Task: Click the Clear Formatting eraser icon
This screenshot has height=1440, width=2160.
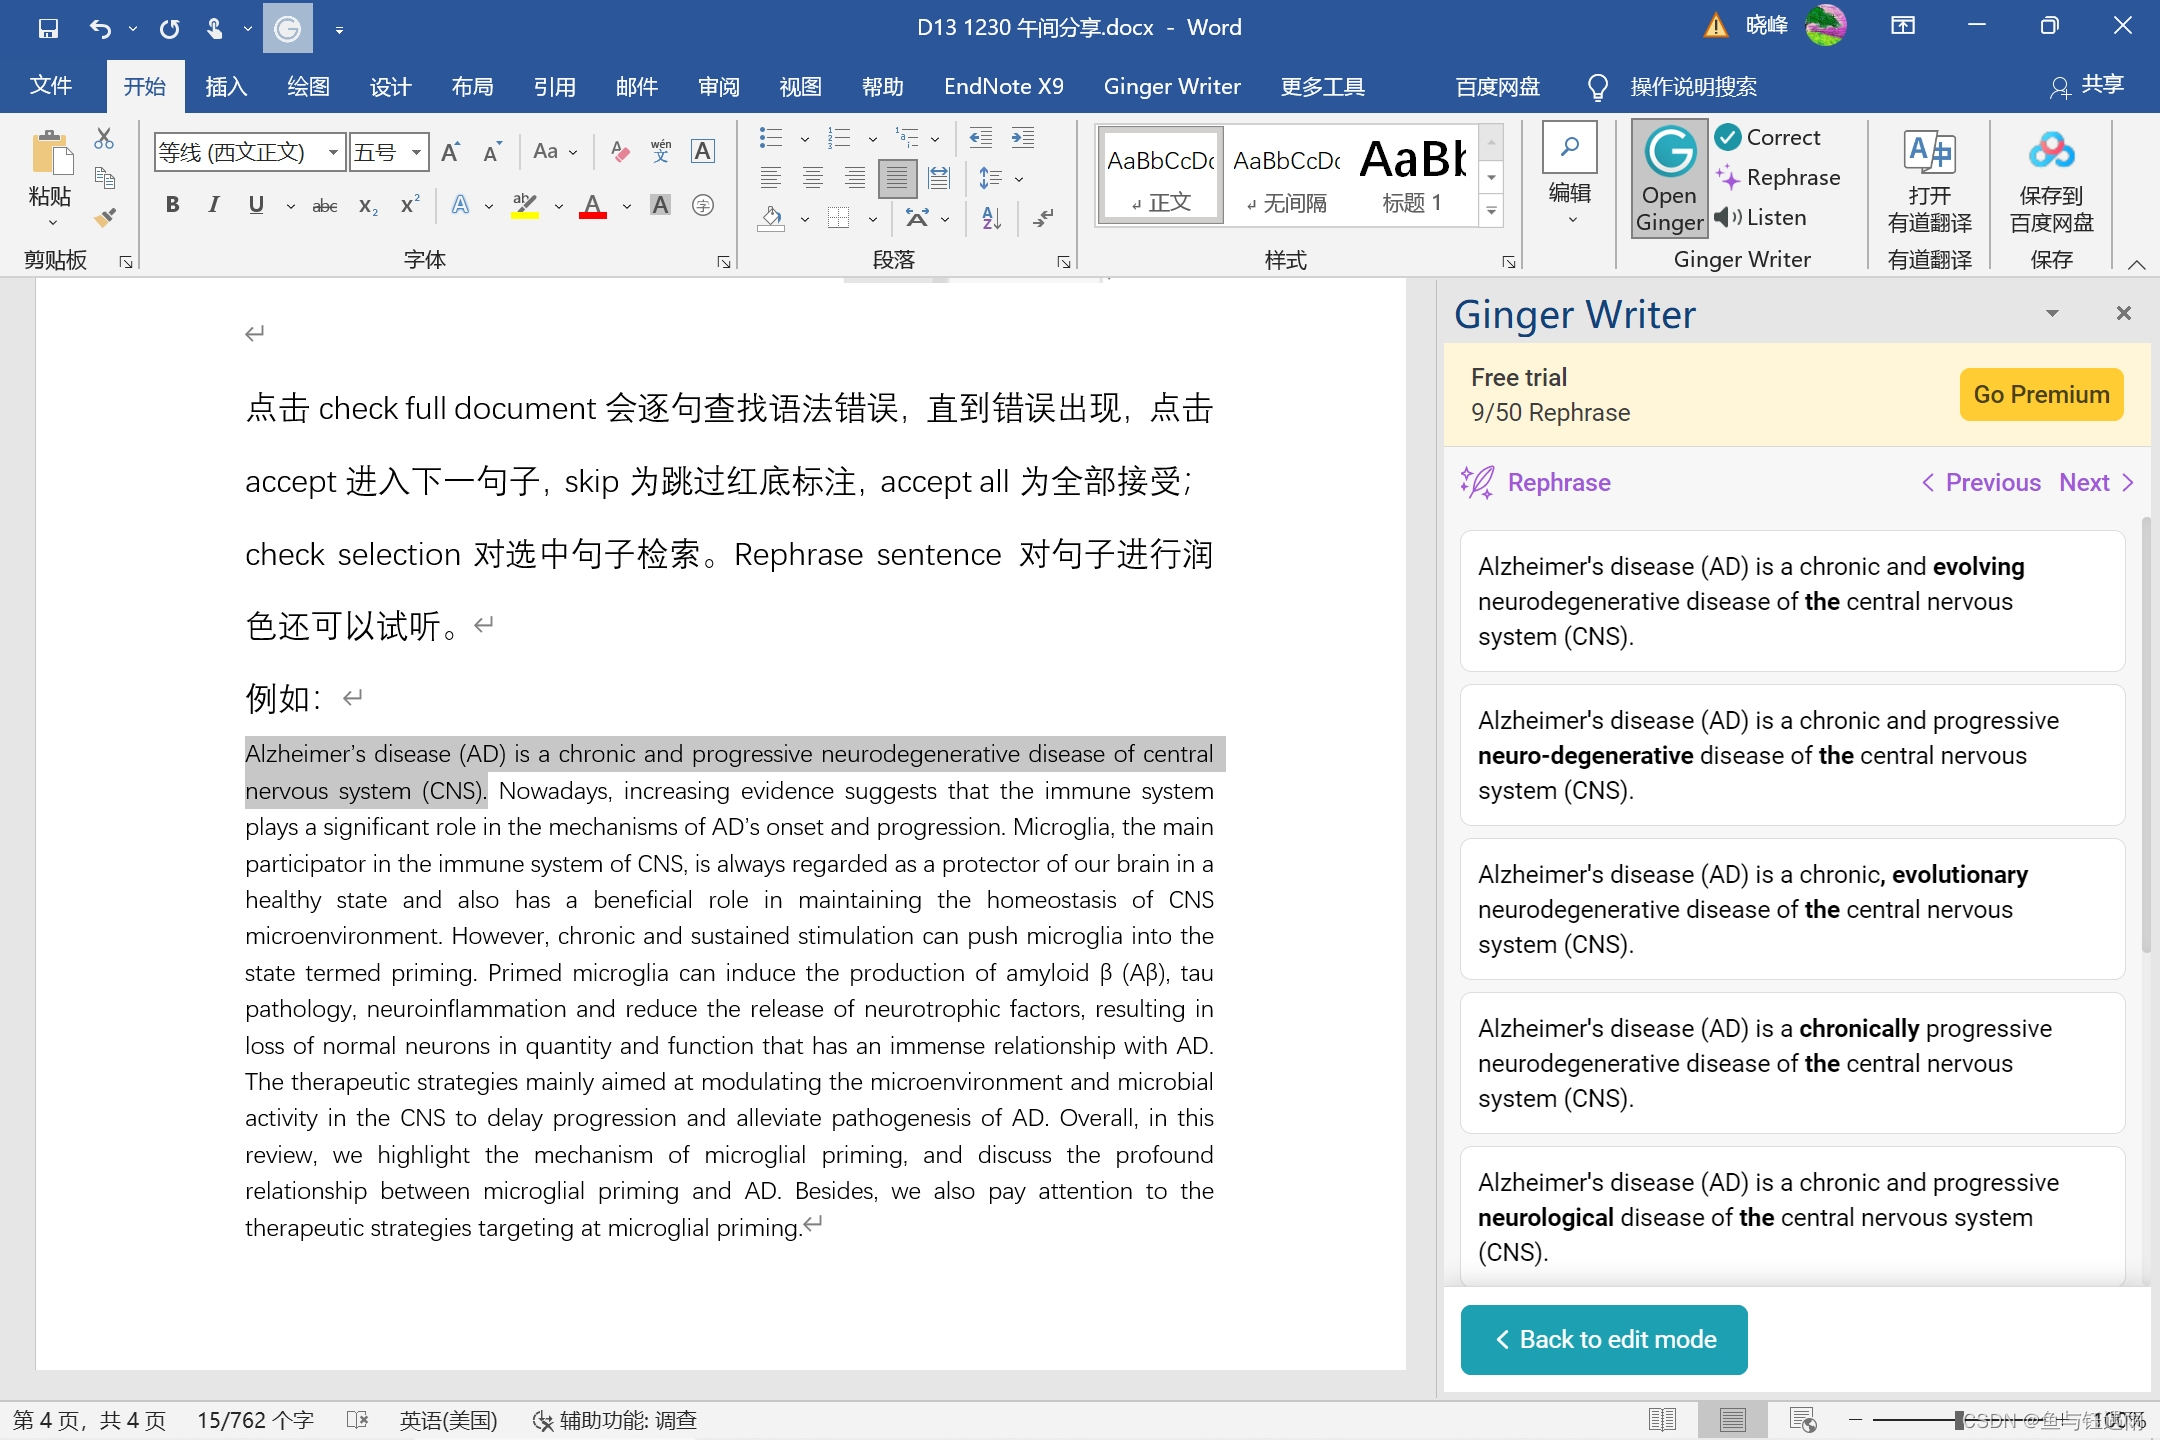Action: (x=619, y=152)
